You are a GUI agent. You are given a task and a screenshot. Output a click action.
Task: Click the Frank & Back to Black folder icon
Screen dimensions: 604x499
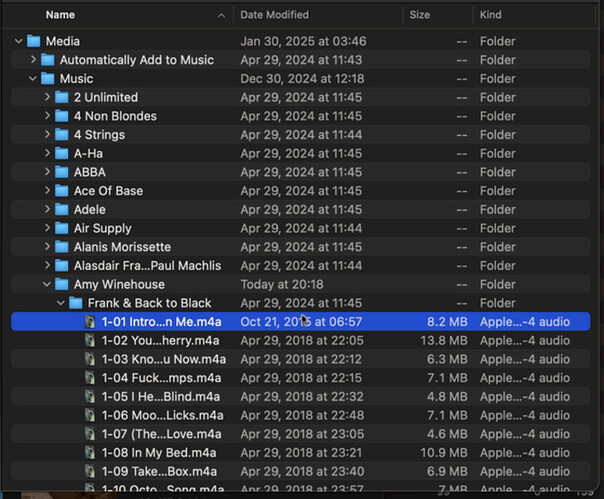coord(76,303)
